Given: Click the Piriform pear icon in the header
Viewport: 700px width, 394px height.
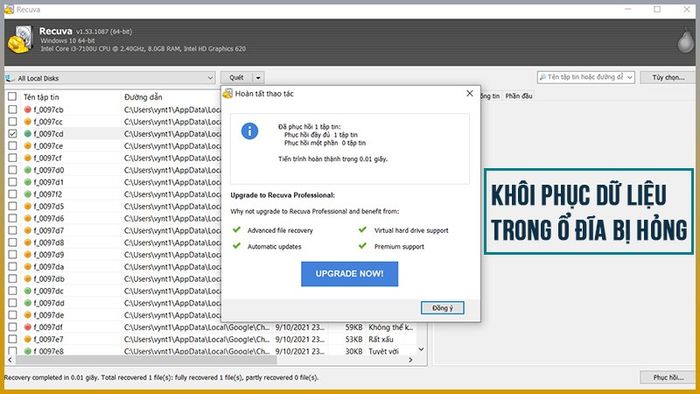Looking at the screenshot, I should pos(686,40).
